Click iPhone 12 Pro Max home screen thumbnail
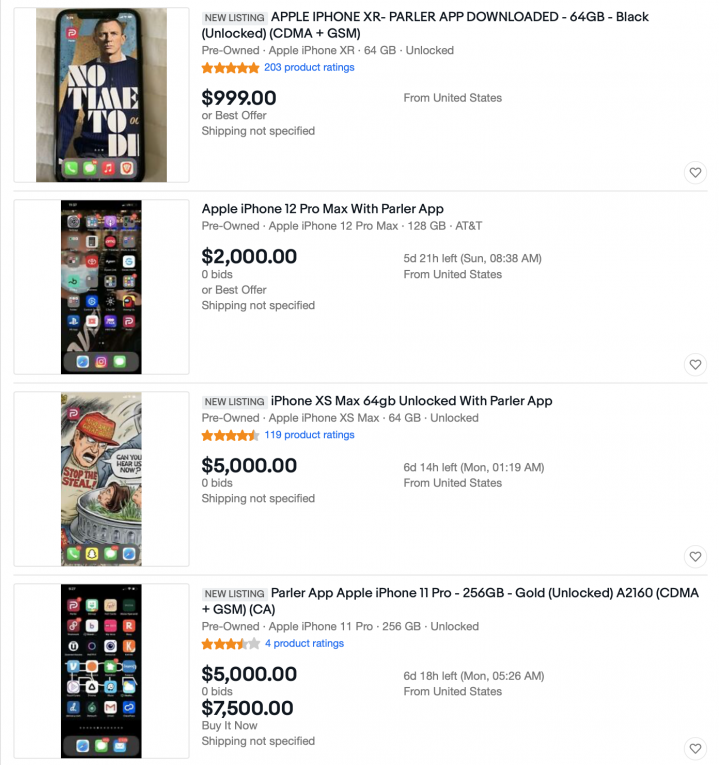The image size is (719, 765). coord(101,286)
